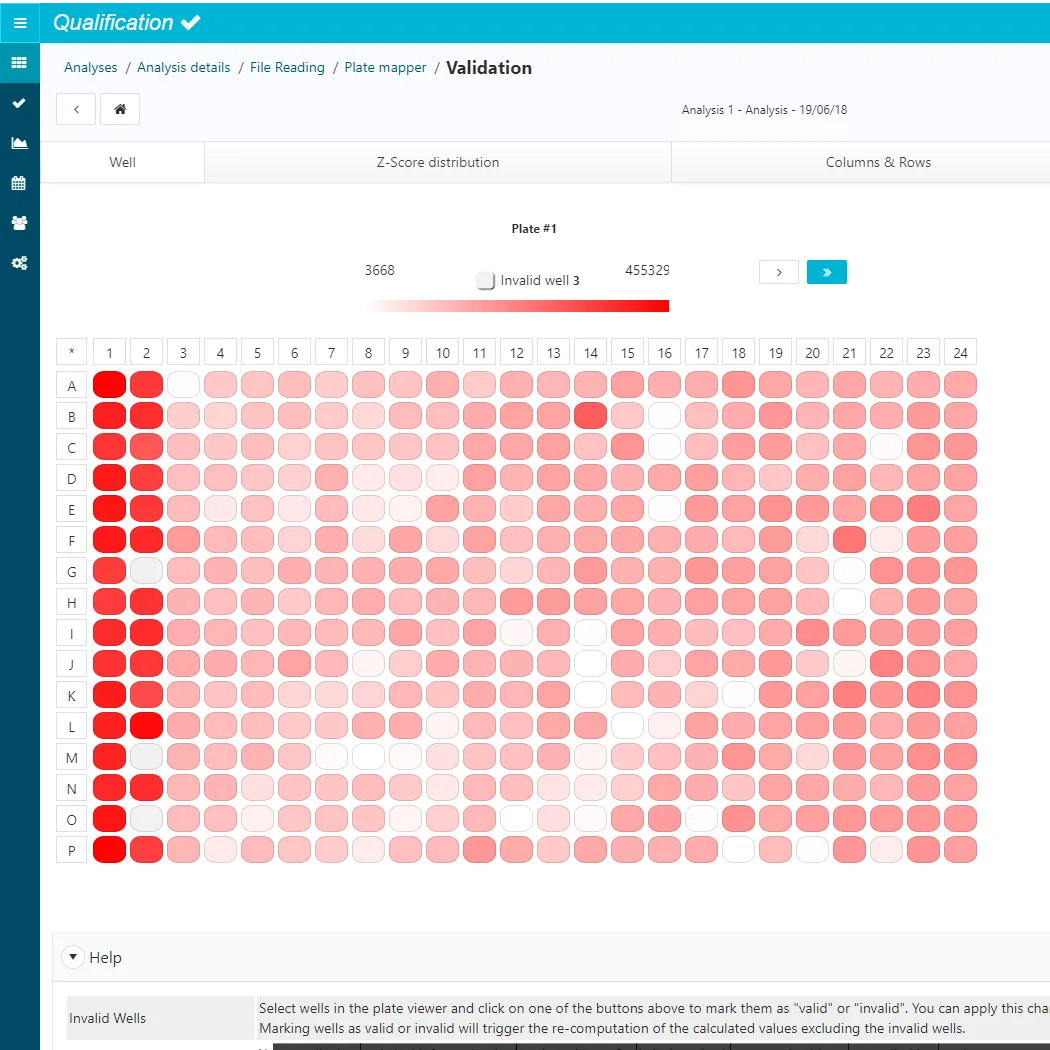Go back with the left chevron button
Screen dimensions: 1050x1050
(76, 109)
